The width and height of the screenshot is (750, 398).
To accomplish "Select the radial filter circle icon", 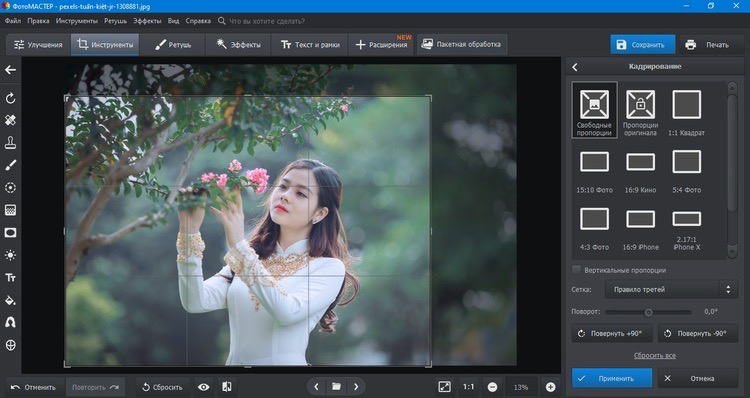I will tap(11, 188).
